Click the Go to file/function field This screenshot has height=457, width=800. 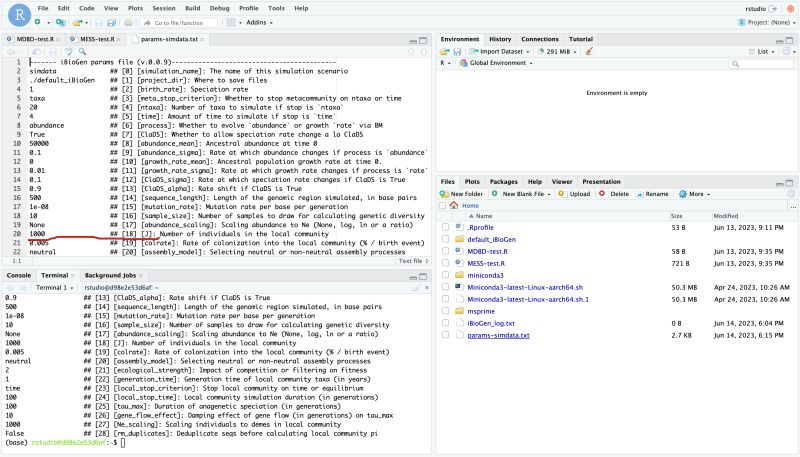tap(179, 23)
